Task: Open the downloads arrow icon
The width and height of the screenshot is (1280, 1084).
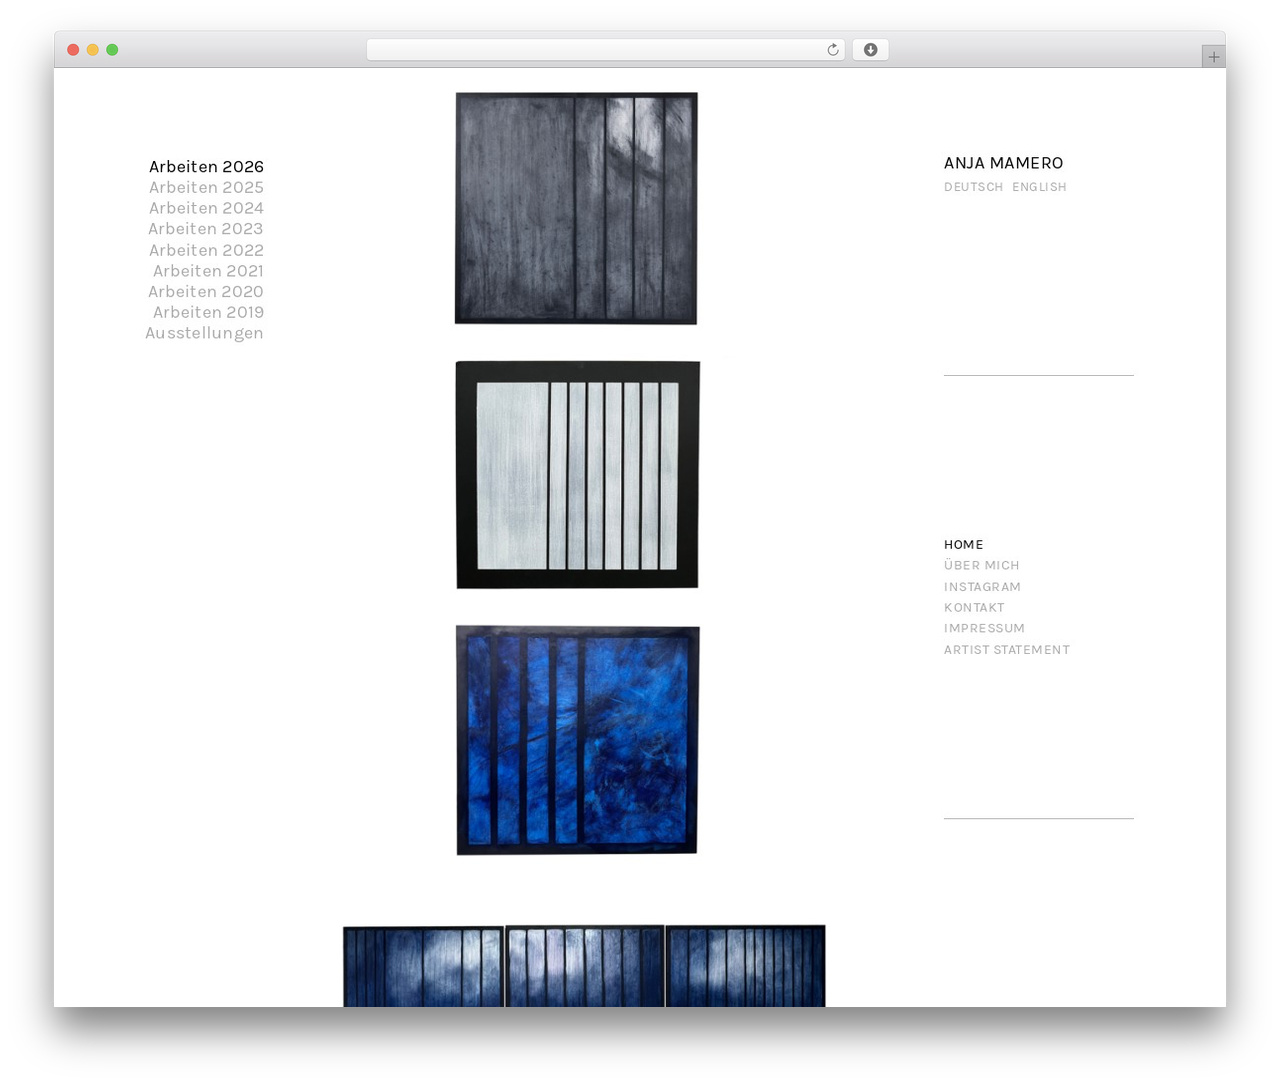Action: click(870, 50)
